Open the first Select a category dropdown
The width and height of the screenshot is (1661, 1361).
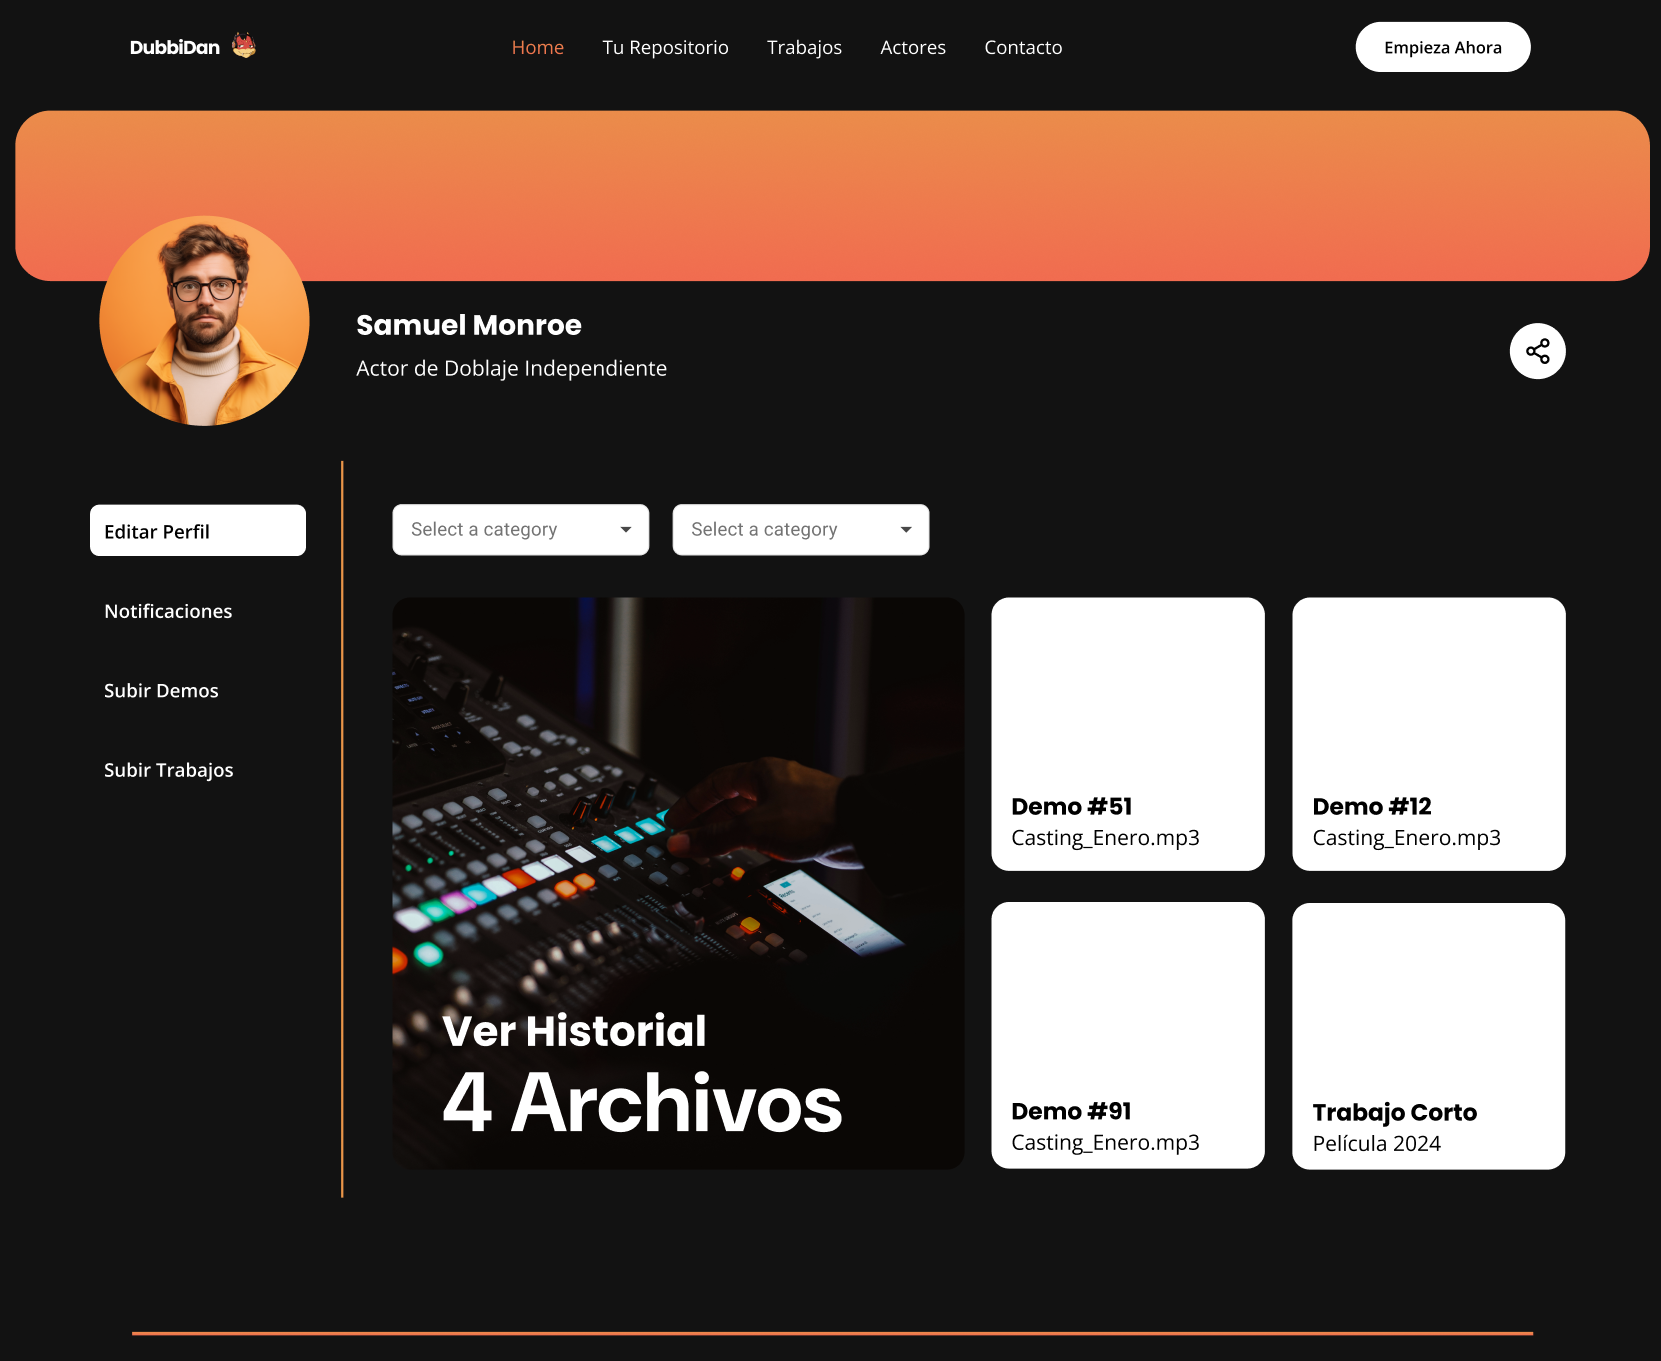coord(520,530)
